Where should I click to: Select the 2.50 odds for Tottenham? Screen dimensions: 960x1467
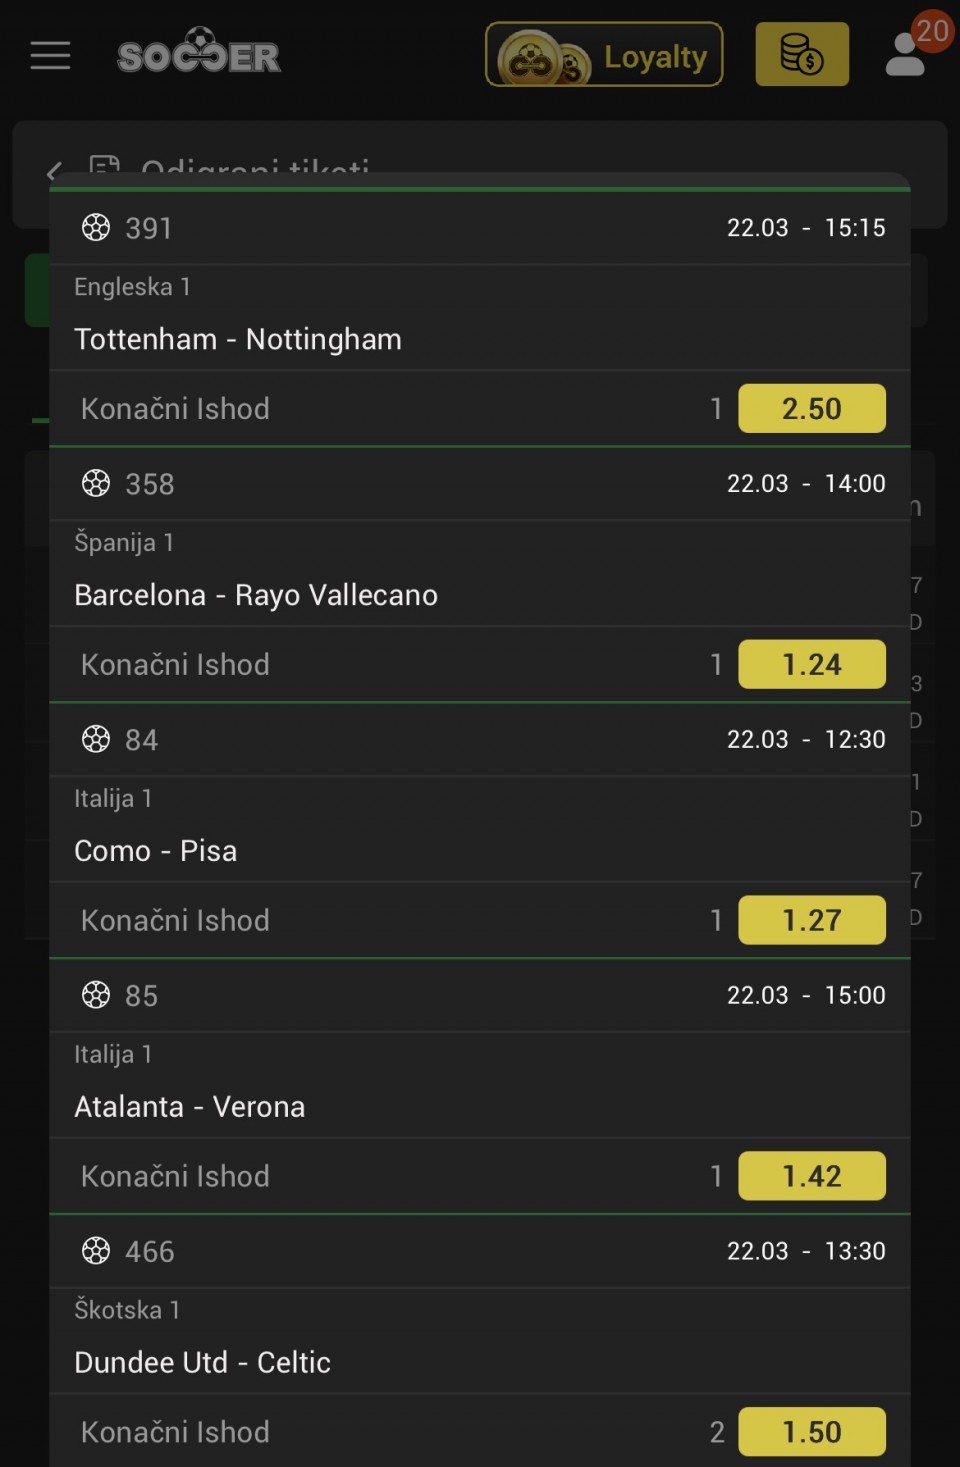[x=811, y=409]
